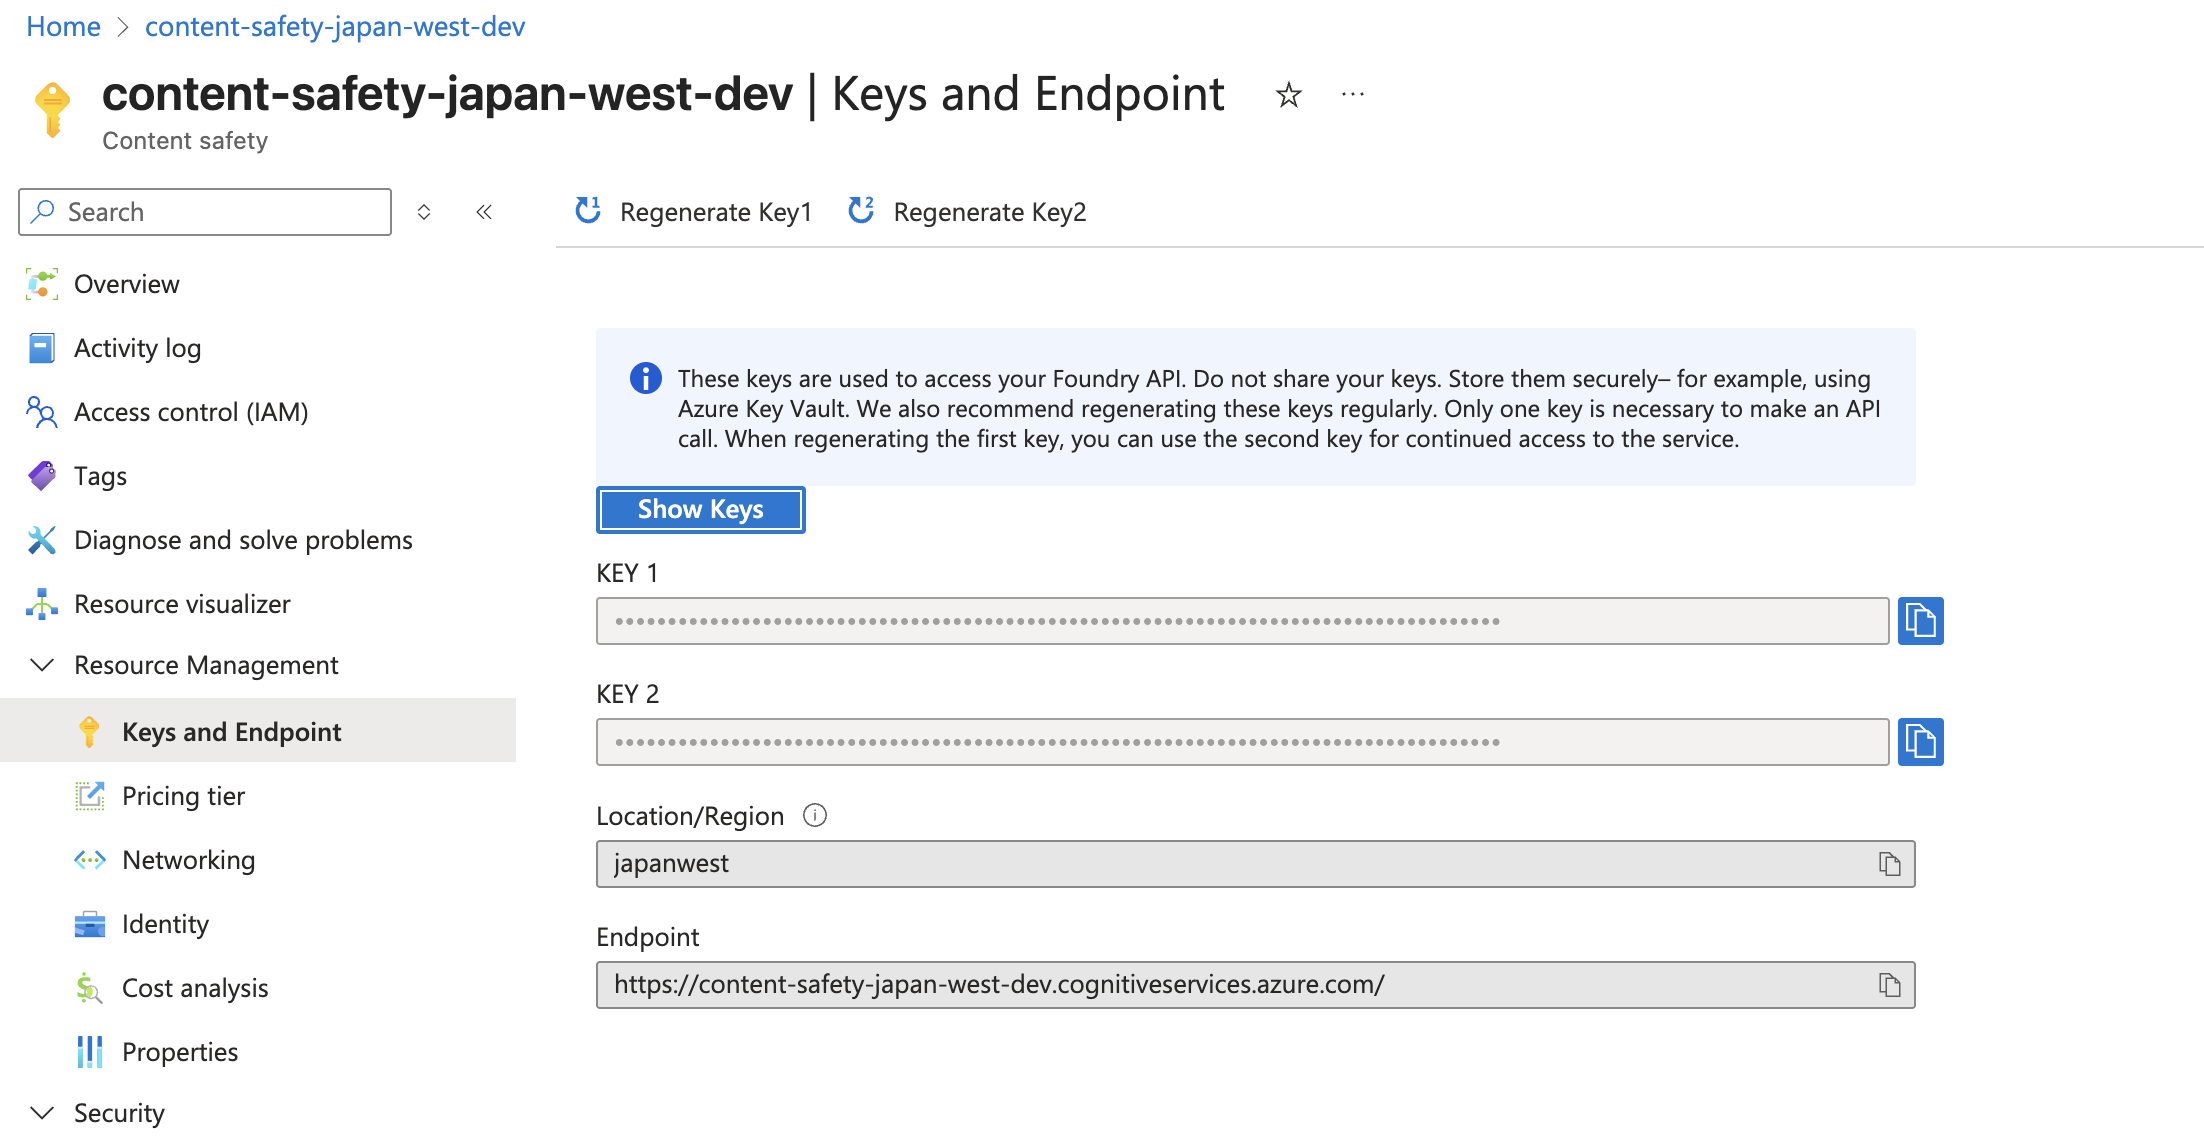
Task: Click the Tags purple tag icon
Action: pyautogui.click(x=42, y=476)
